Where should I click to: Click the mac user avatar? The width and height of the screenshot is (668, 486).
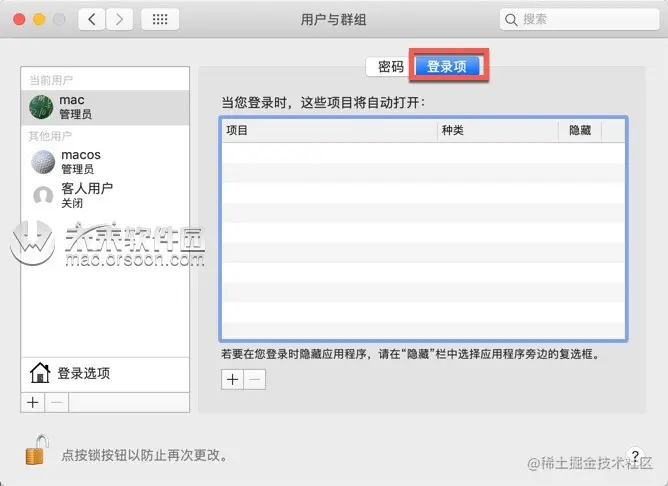click(41, 107)
